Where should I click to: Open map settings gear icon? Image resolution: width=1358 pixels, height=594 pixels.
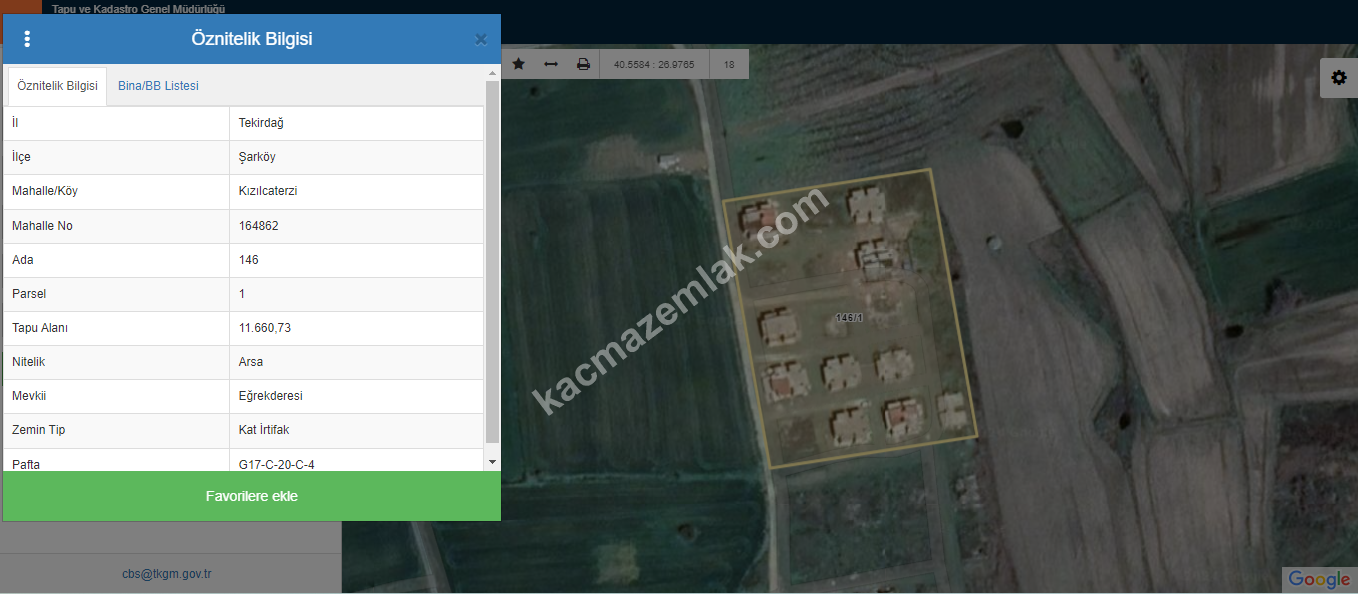(1339, 78)
